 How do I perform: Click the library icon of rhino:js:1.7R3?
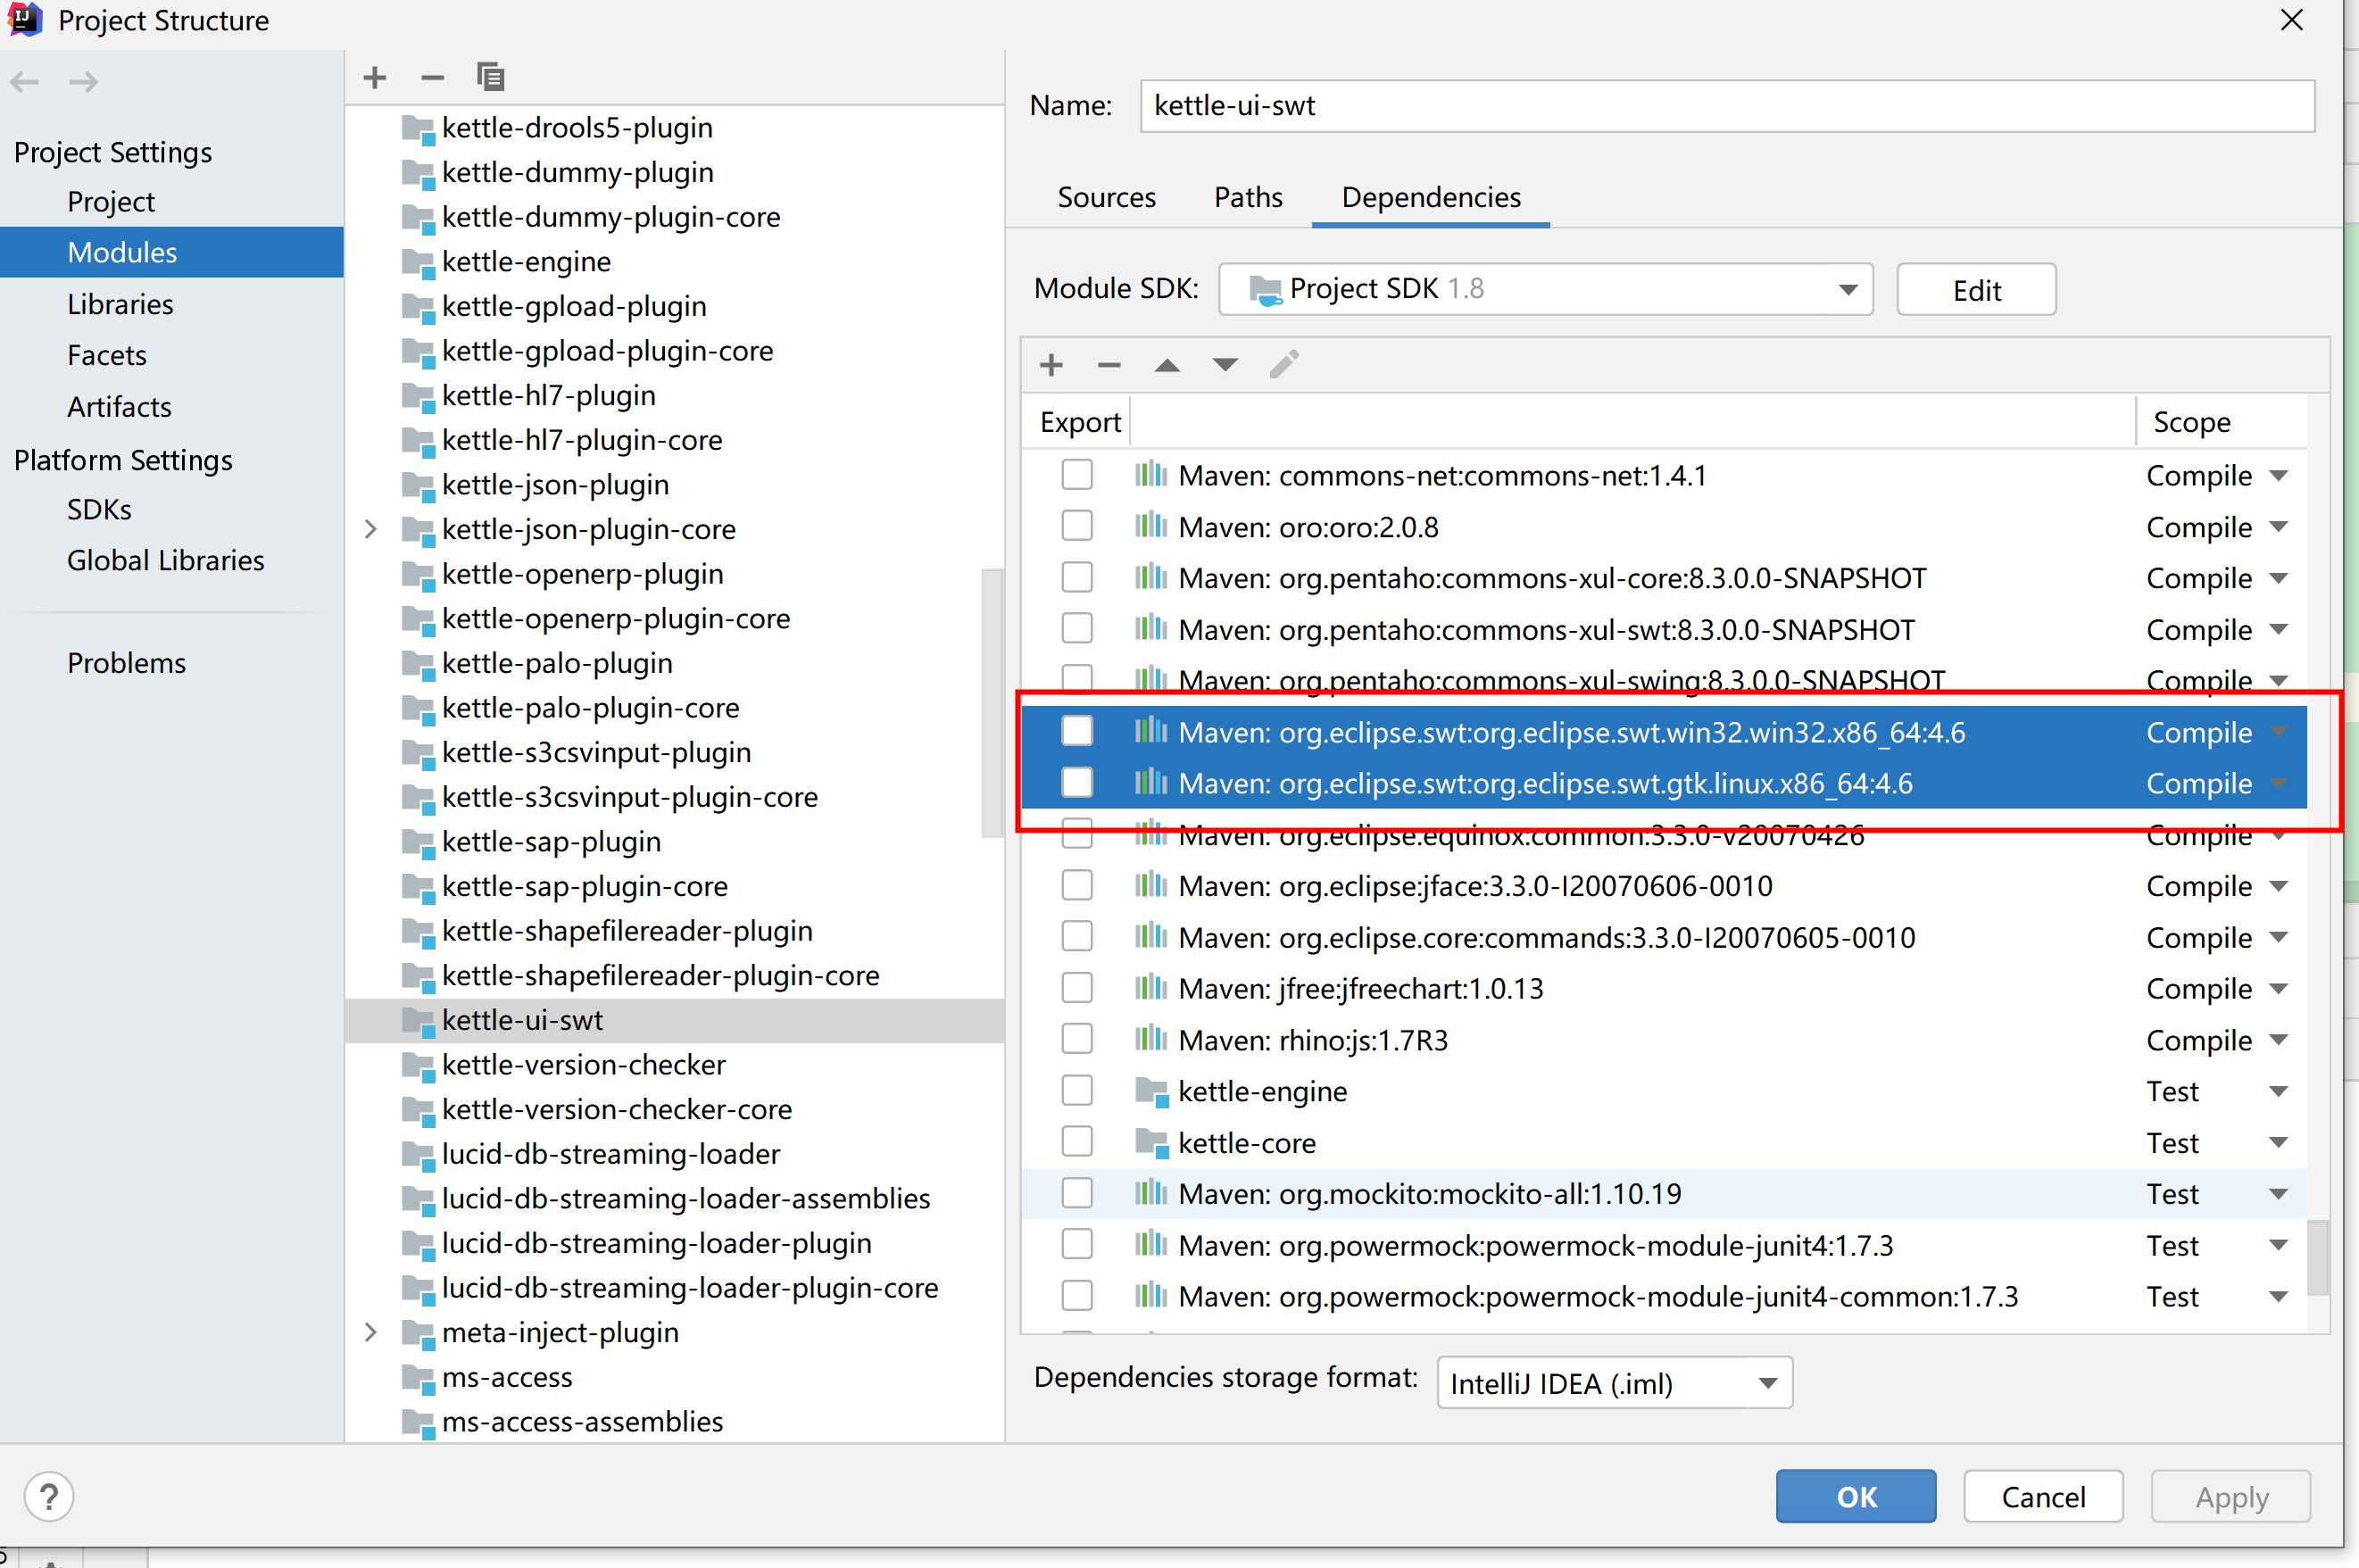click(1151, 1039)
